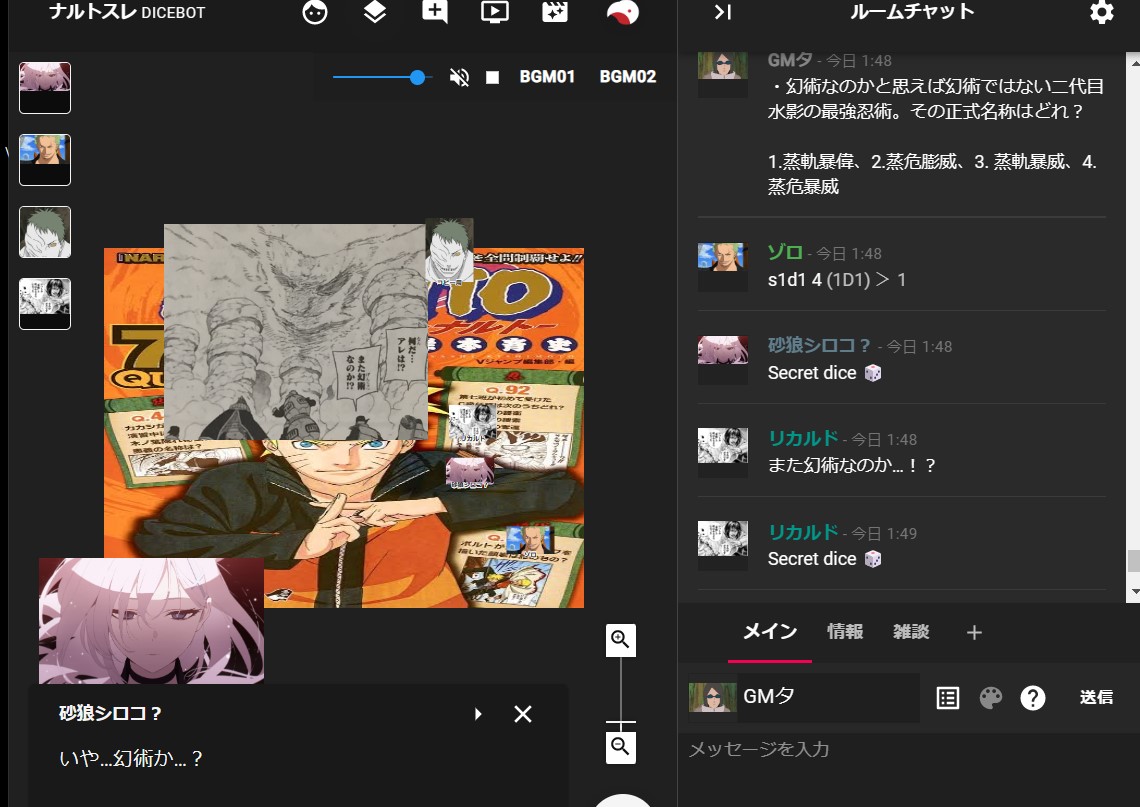Viewport: 1140px width, 807px height.
Task: Play BGM02 track
Action: pyautogui.click(x=627, y=77)
